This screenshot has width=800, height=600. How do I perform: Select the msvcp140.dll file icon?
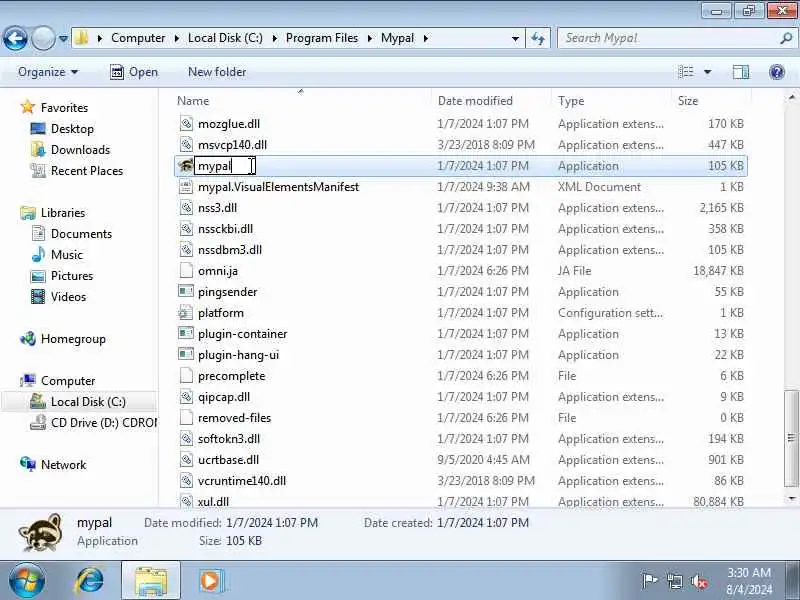pos(186,144)
